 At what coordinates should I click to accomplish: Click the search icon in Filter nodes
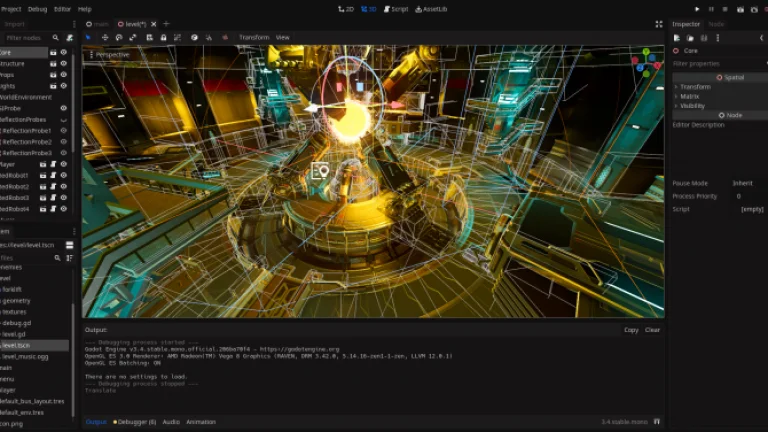(x=55, y=38)
